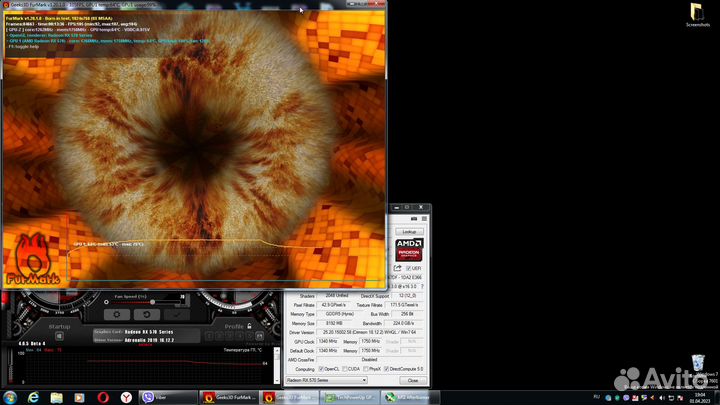720x405 pixels.
Task: Open GPU-Z hamburger menu icon
Action: coord(424,219)
